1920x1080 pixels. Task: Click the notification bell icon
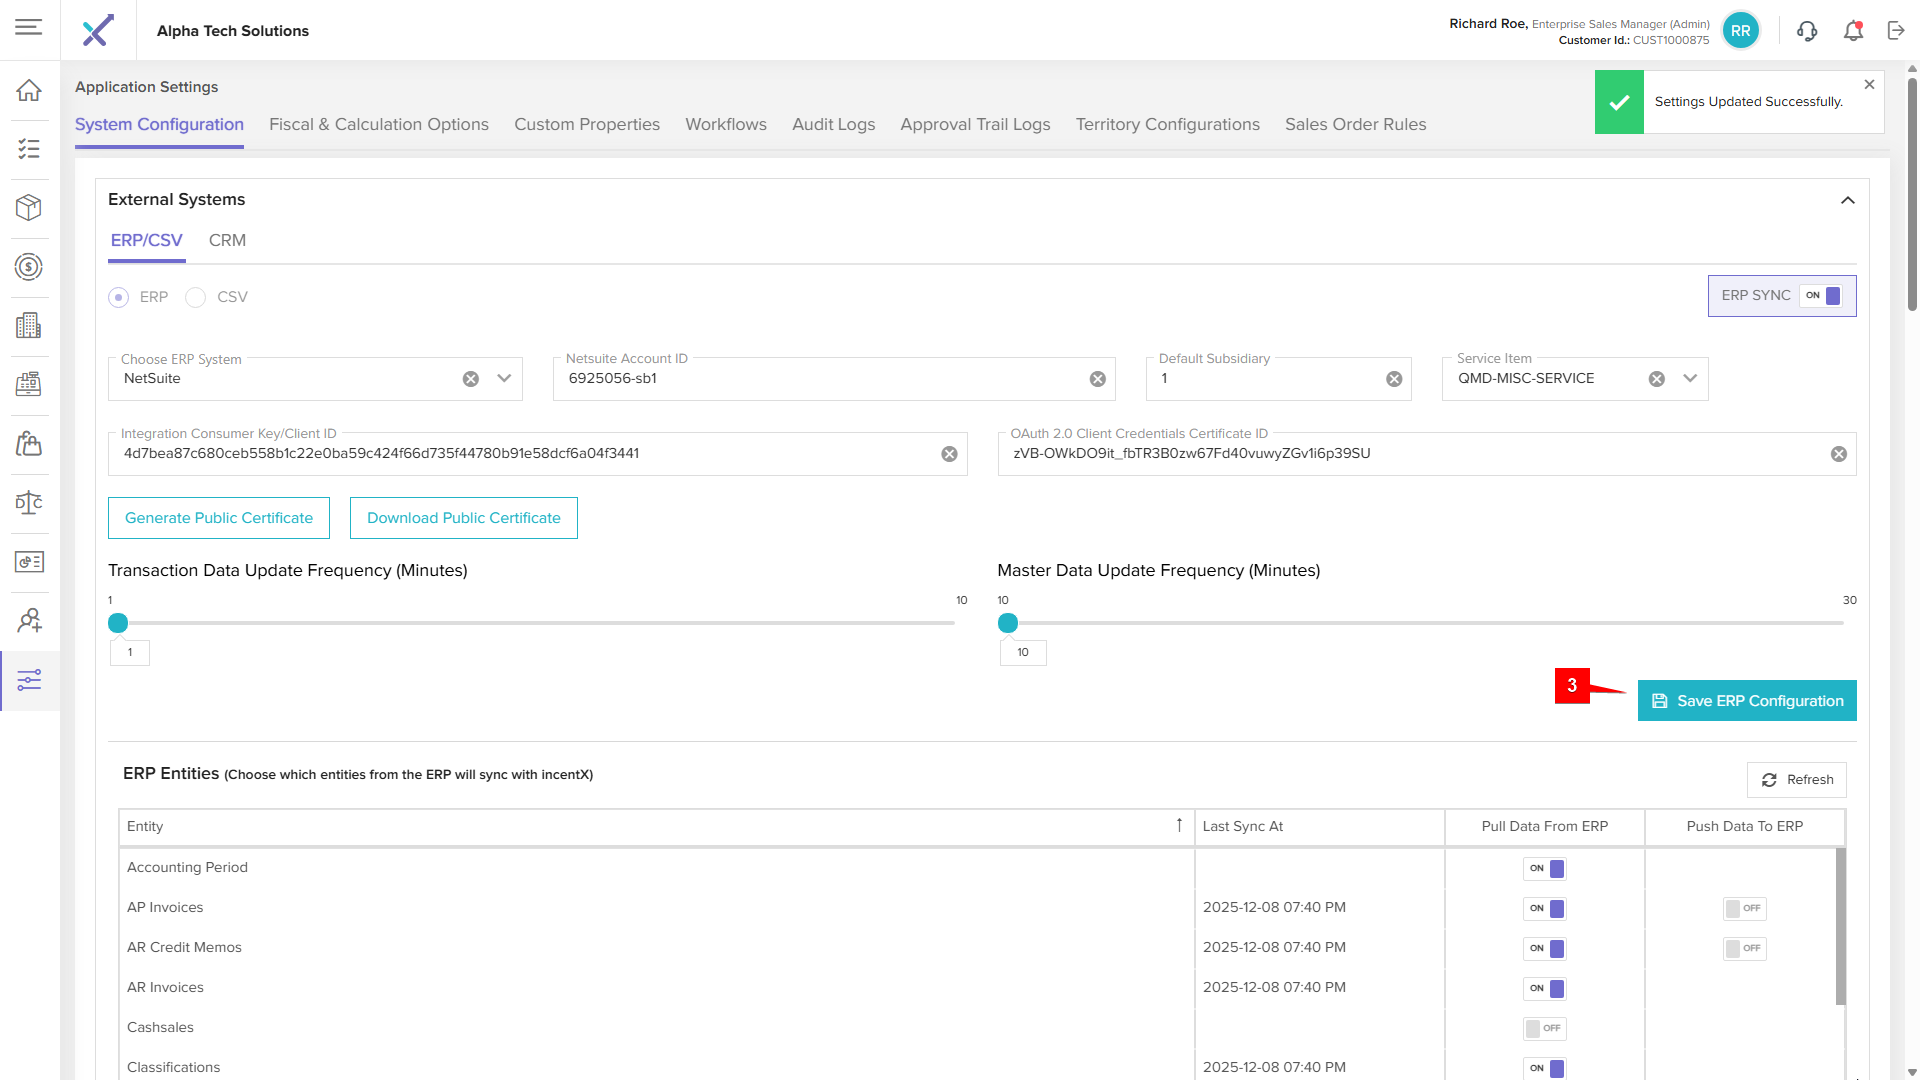[x=1853, y=31]
